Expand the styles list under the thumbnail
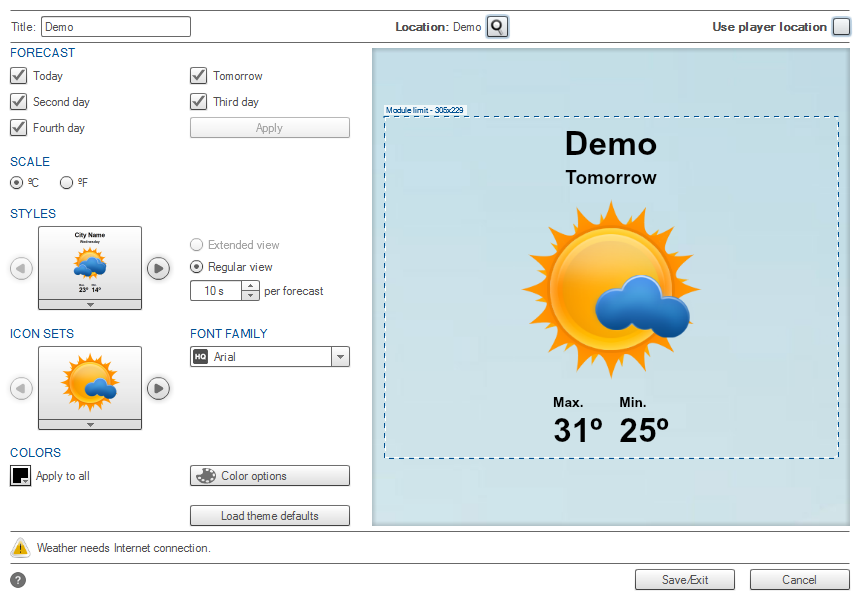Image resolution: width=860 pixels, height=600 pixels. tap(90, 304)
